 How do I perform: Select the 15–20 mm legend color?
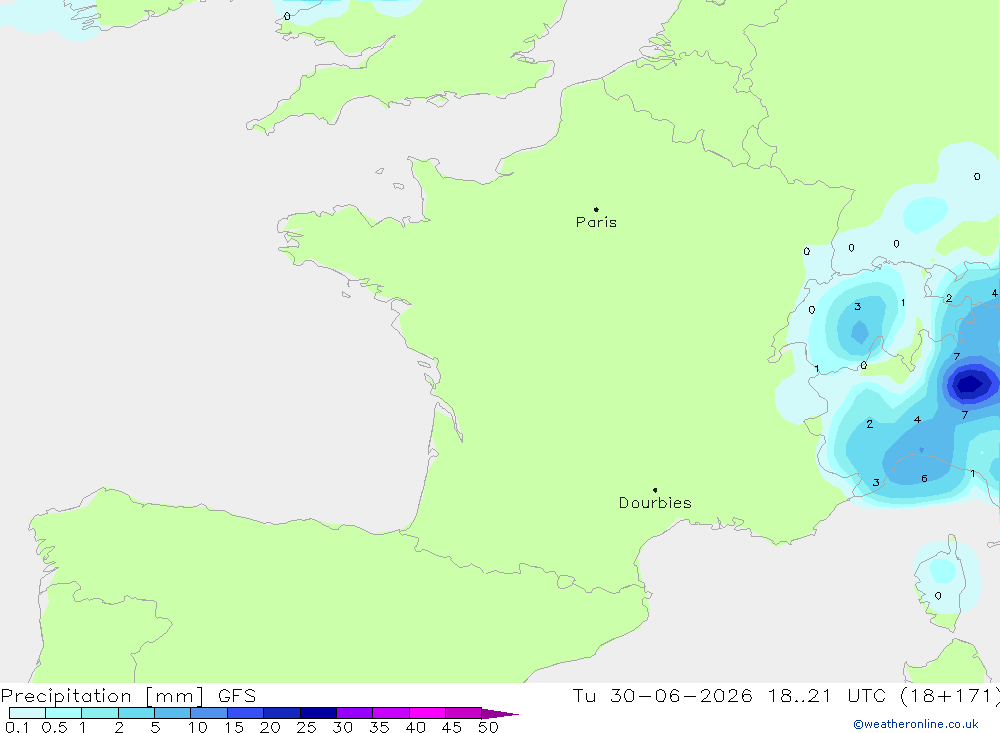pyautogui.click(x=245, y=713)
